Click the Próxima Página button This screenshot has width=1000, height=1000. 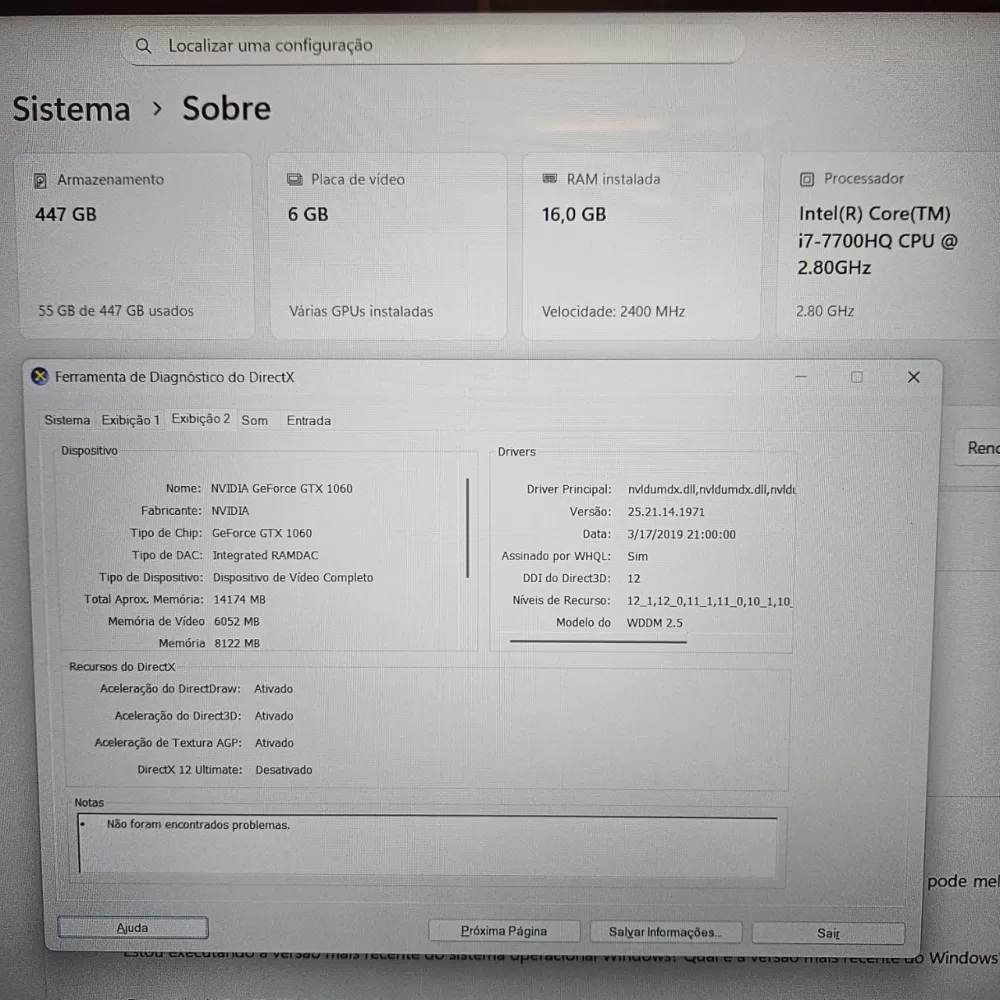503,931
